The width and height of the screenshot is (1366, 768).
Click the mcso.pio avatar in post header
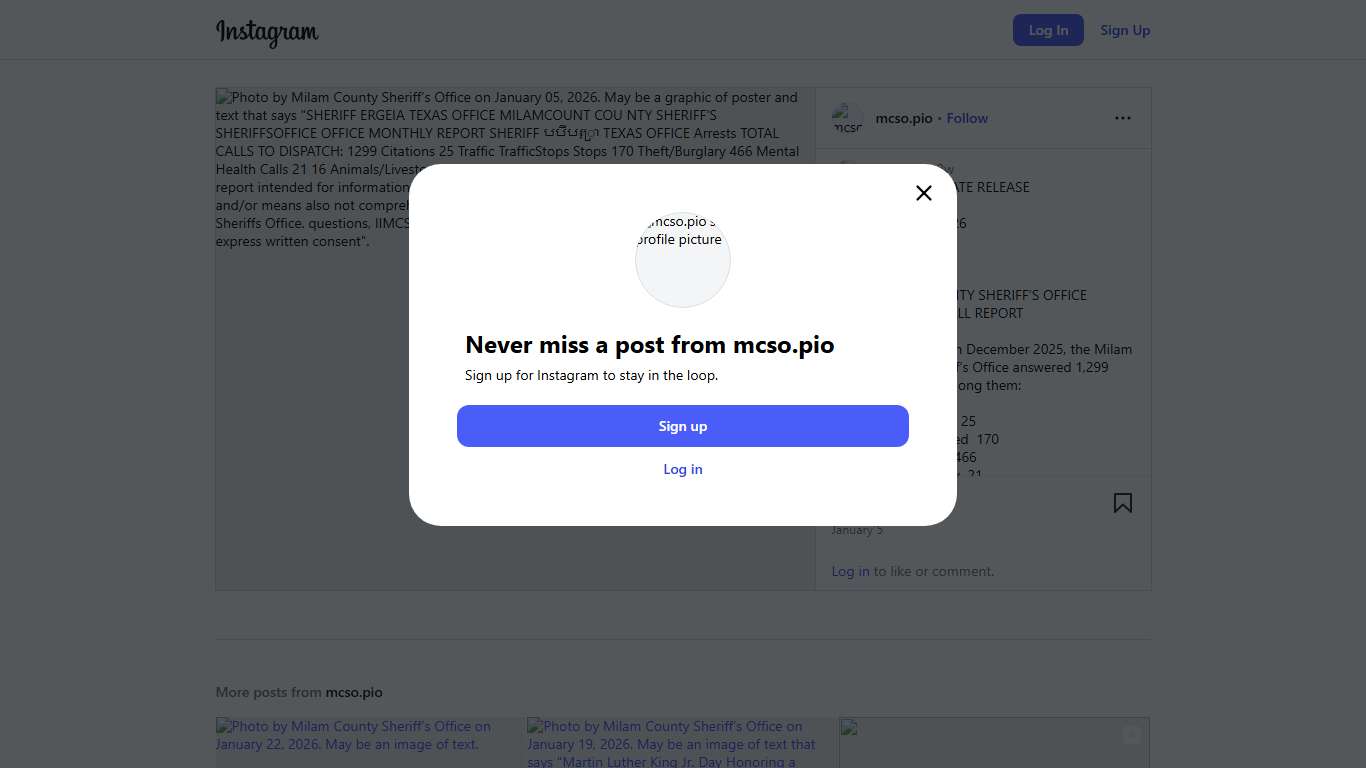(847, 119)
